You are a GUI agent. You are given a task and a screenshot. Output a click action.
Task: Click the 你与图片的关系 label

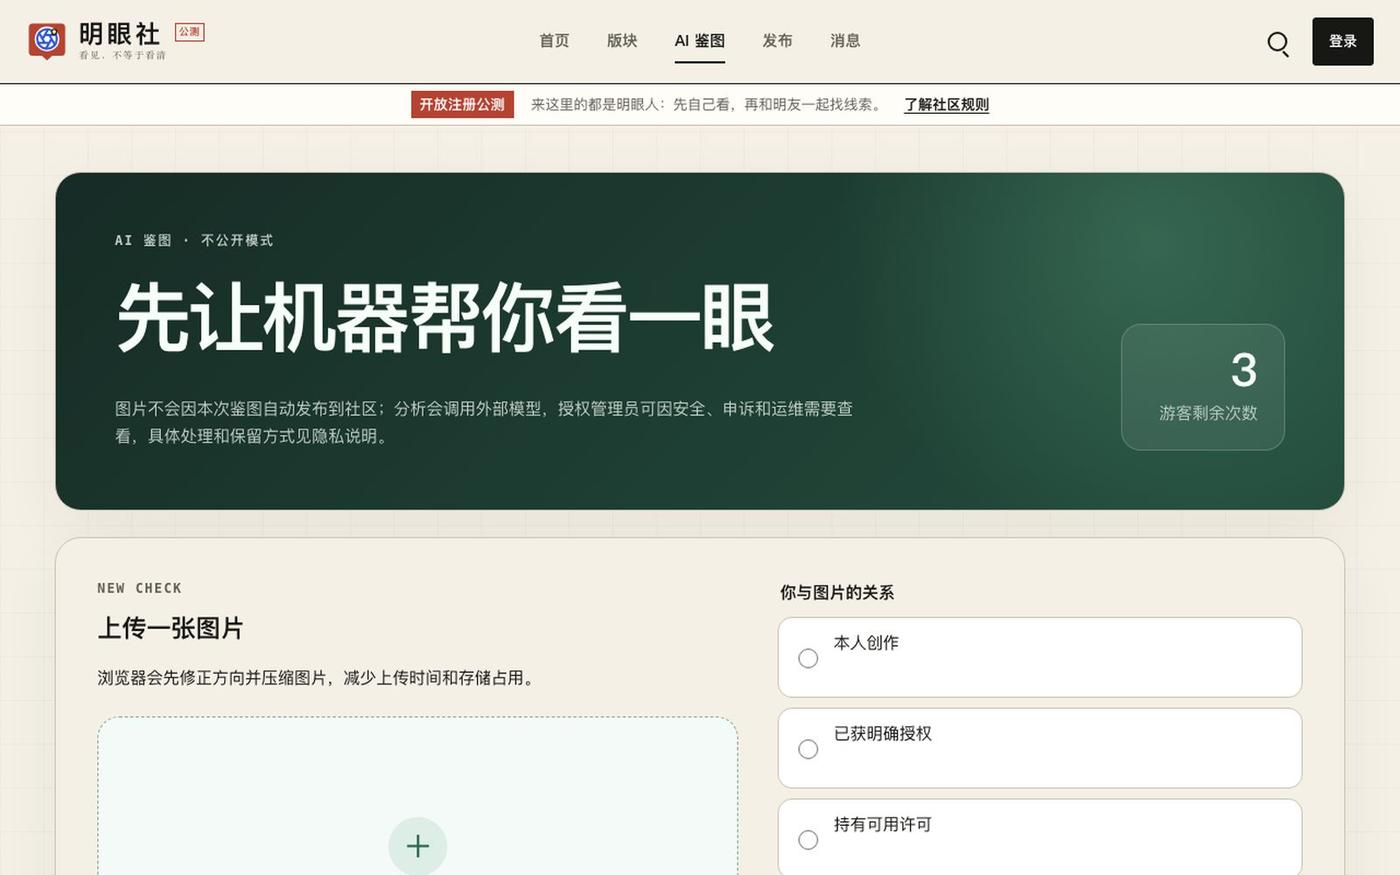point(837,593)
